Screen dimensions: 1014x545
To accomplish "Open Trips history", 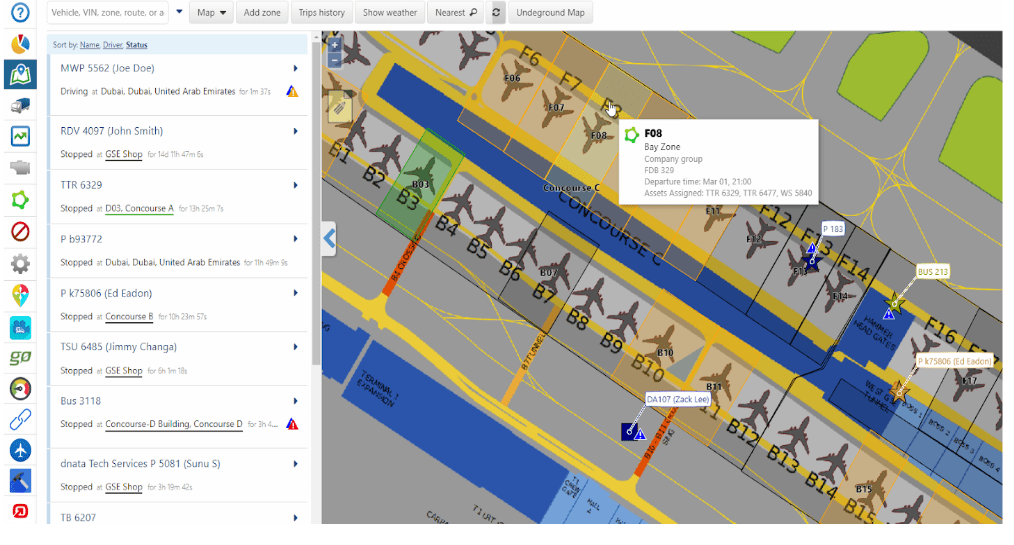I will (321, 12).
